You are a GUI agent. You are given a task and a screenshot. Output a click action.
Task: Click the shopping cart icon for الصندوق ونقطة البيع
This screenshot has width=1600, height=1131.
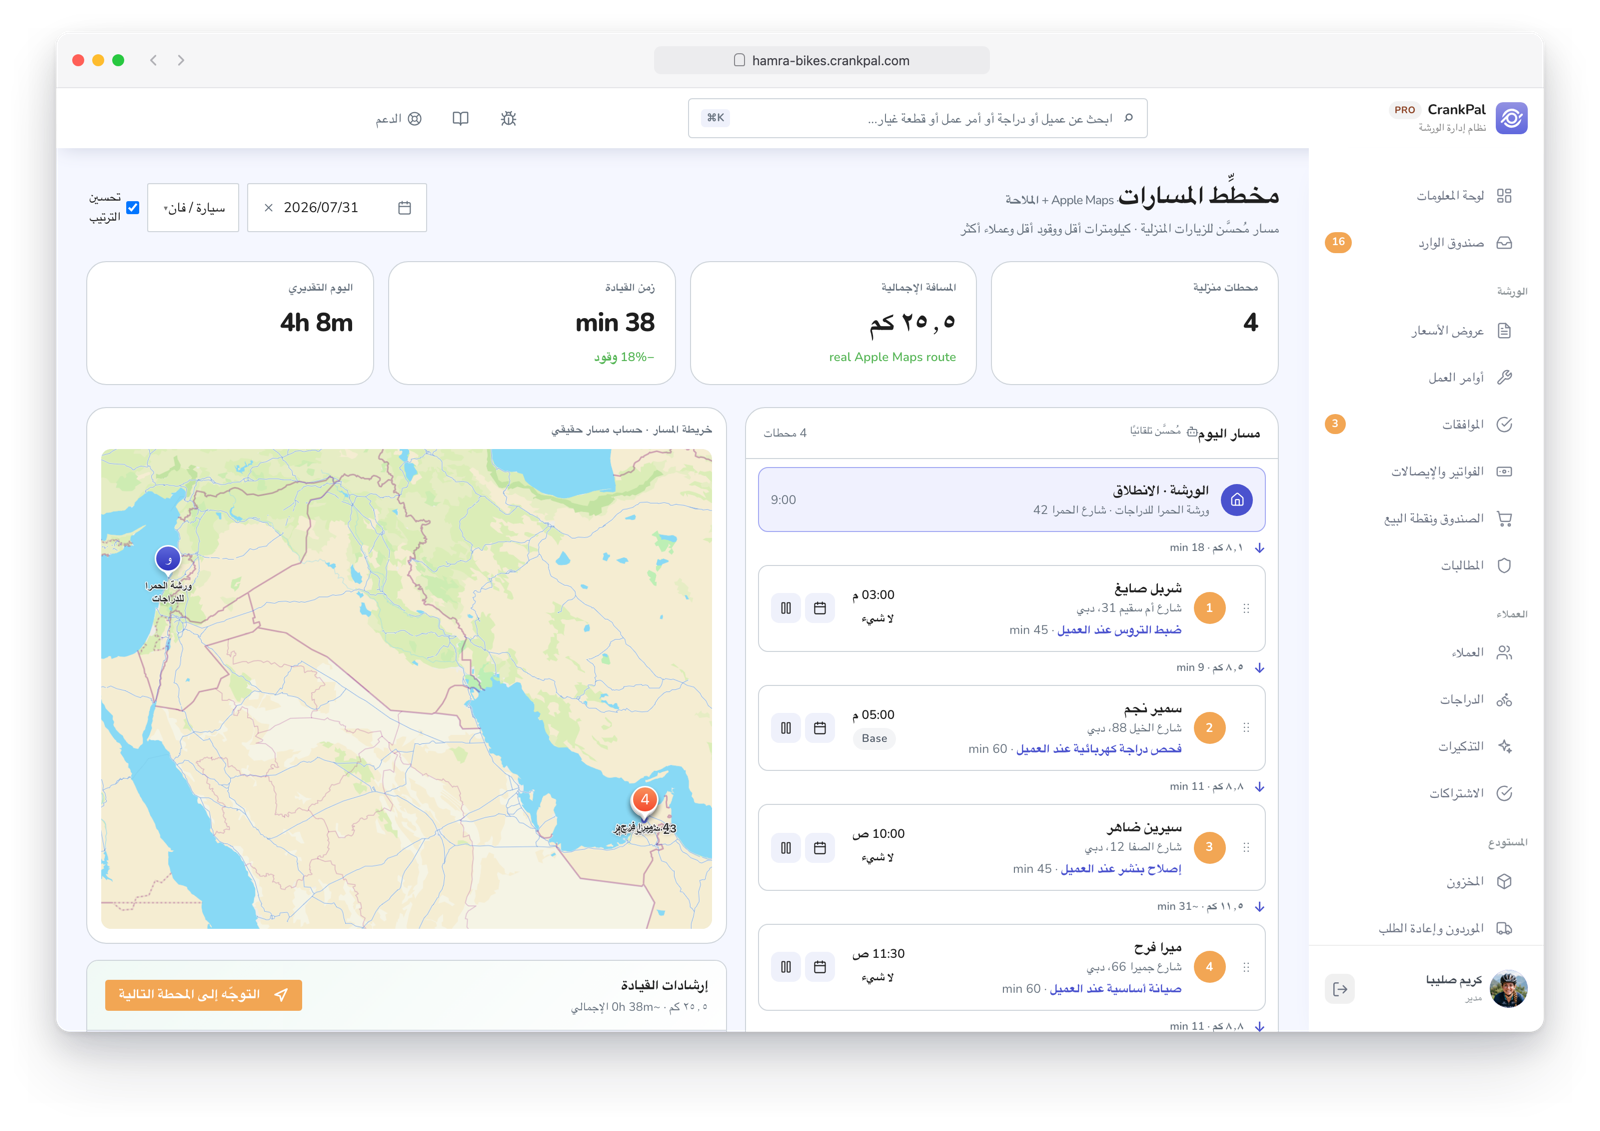[1504, 519]
